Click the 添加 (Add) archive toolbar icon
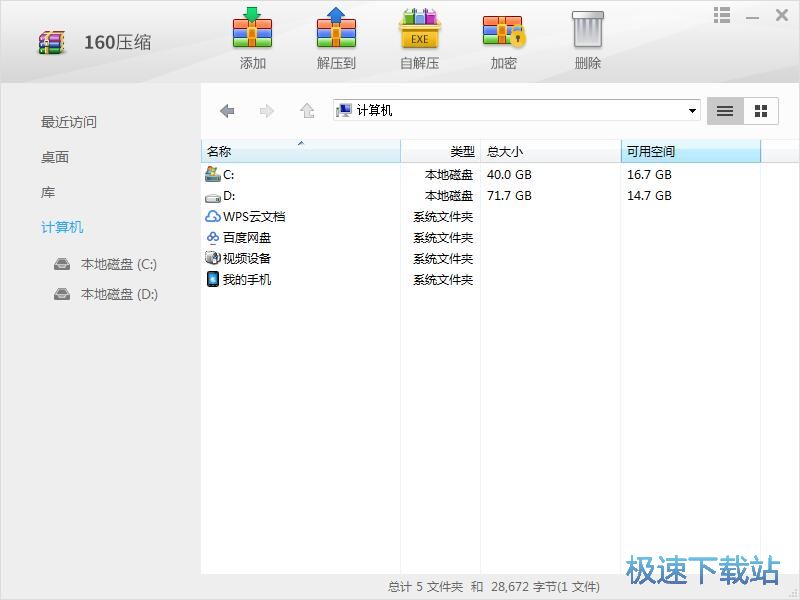This screenshot has height=600, width=800. click(253, 29)
